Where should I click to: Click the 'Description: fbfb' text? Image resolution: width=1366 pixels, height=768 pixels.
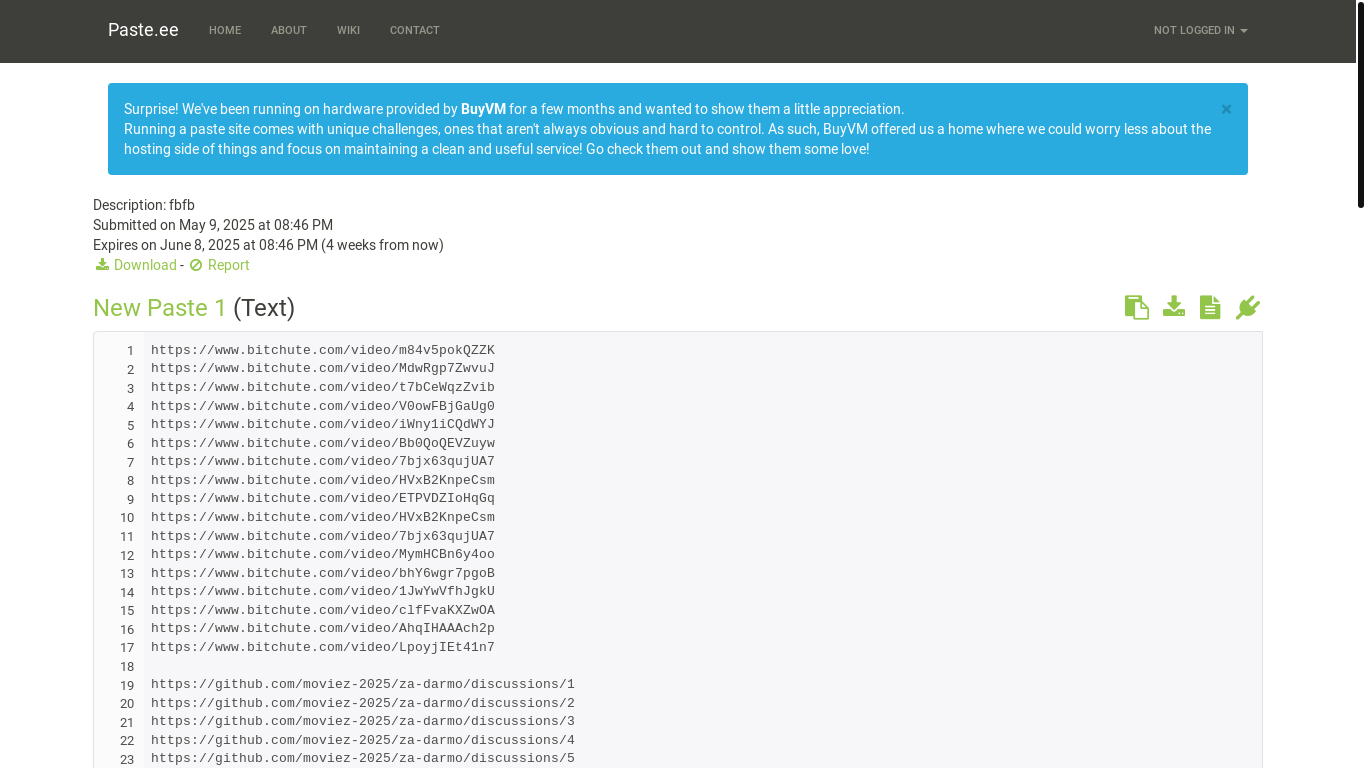click(144, 205)
